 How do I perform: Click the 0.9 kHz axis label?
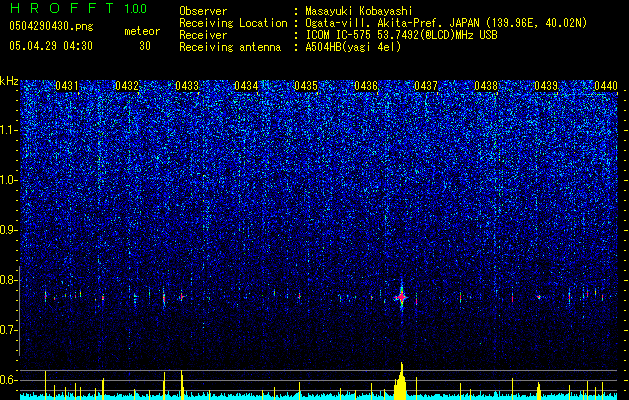9,230
